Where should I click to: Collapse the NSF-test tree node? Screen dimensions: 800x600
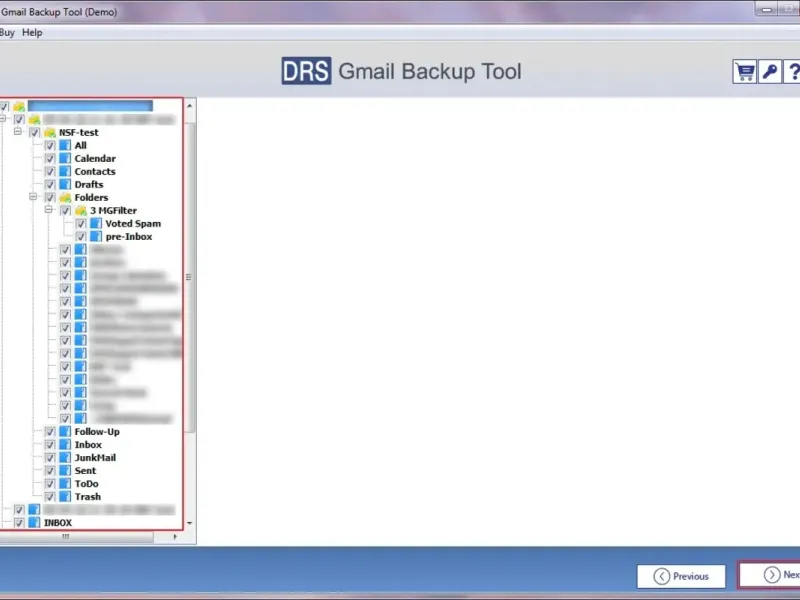(18, 132)
